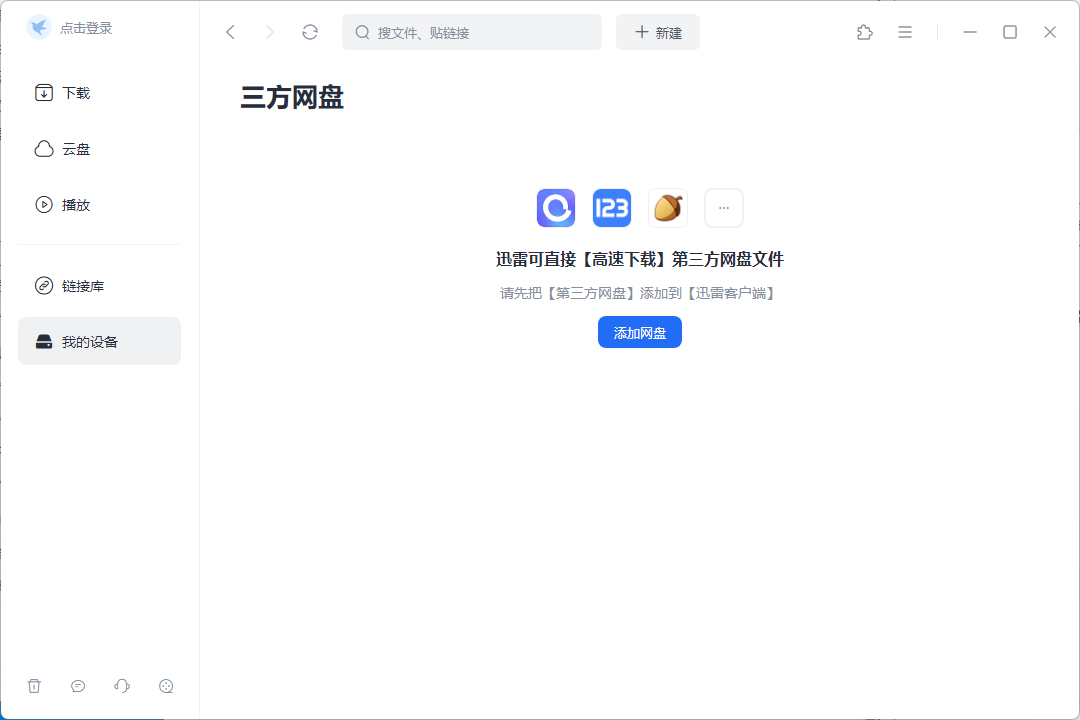
Task: Open the 下载 download section
Action: (x=99, y=92)
